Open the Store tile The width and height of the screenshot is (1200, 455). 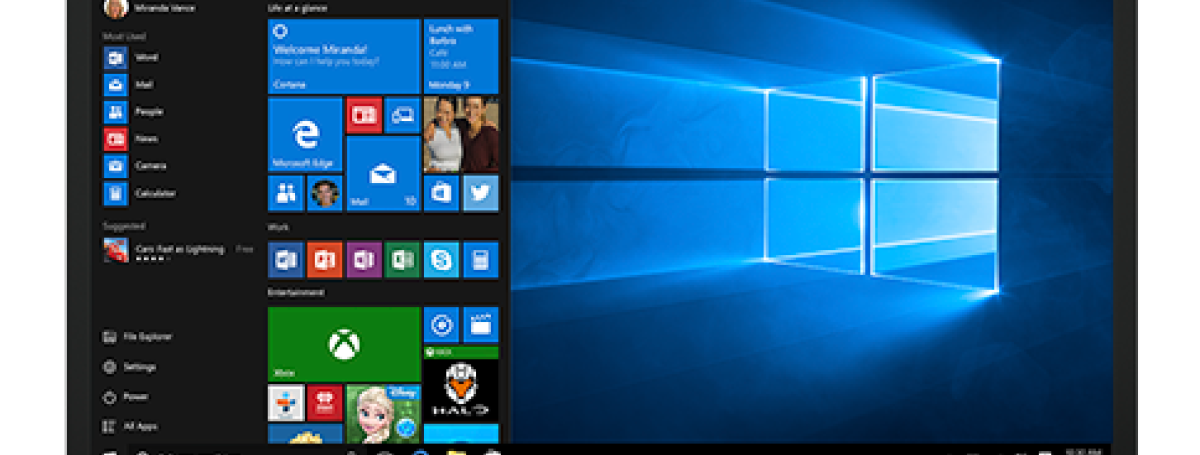click(x=441, y=193)
